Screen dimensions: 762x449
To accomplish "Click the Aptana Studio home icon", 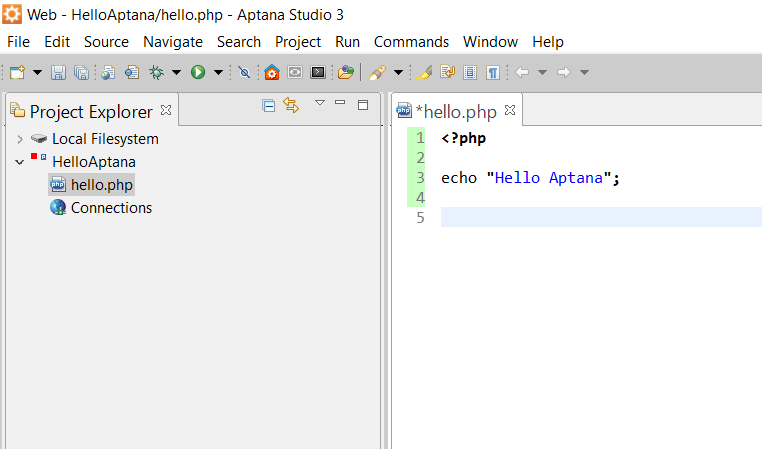I will pos(272,72).
